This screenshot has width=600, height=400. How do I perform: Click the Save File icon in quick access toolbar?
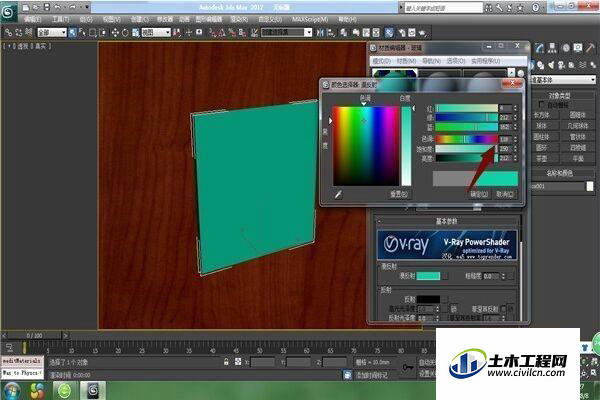coord(47,7)
